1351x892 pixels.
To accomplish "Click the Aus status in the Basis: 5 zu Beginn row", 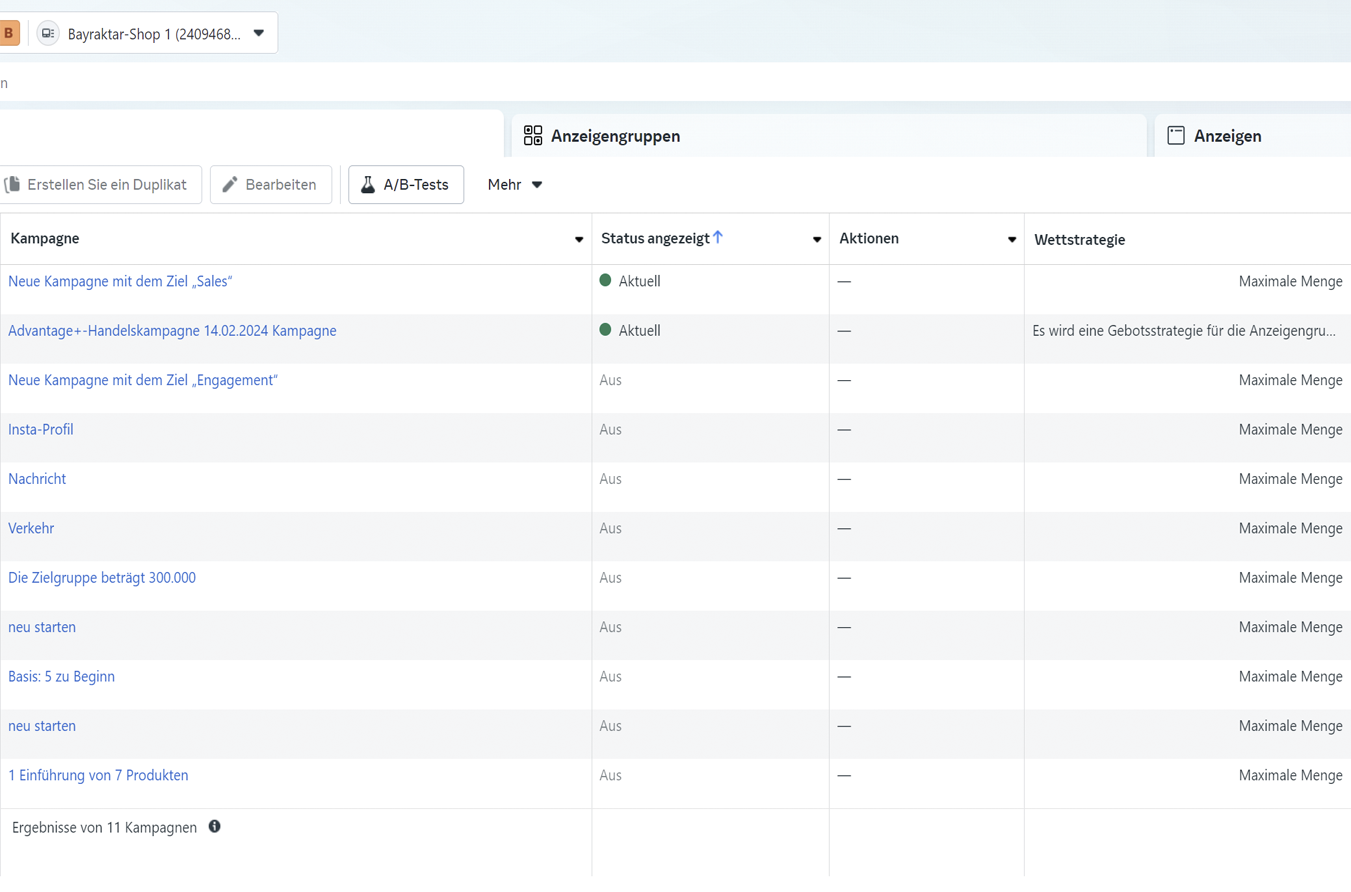I will 611,677.
